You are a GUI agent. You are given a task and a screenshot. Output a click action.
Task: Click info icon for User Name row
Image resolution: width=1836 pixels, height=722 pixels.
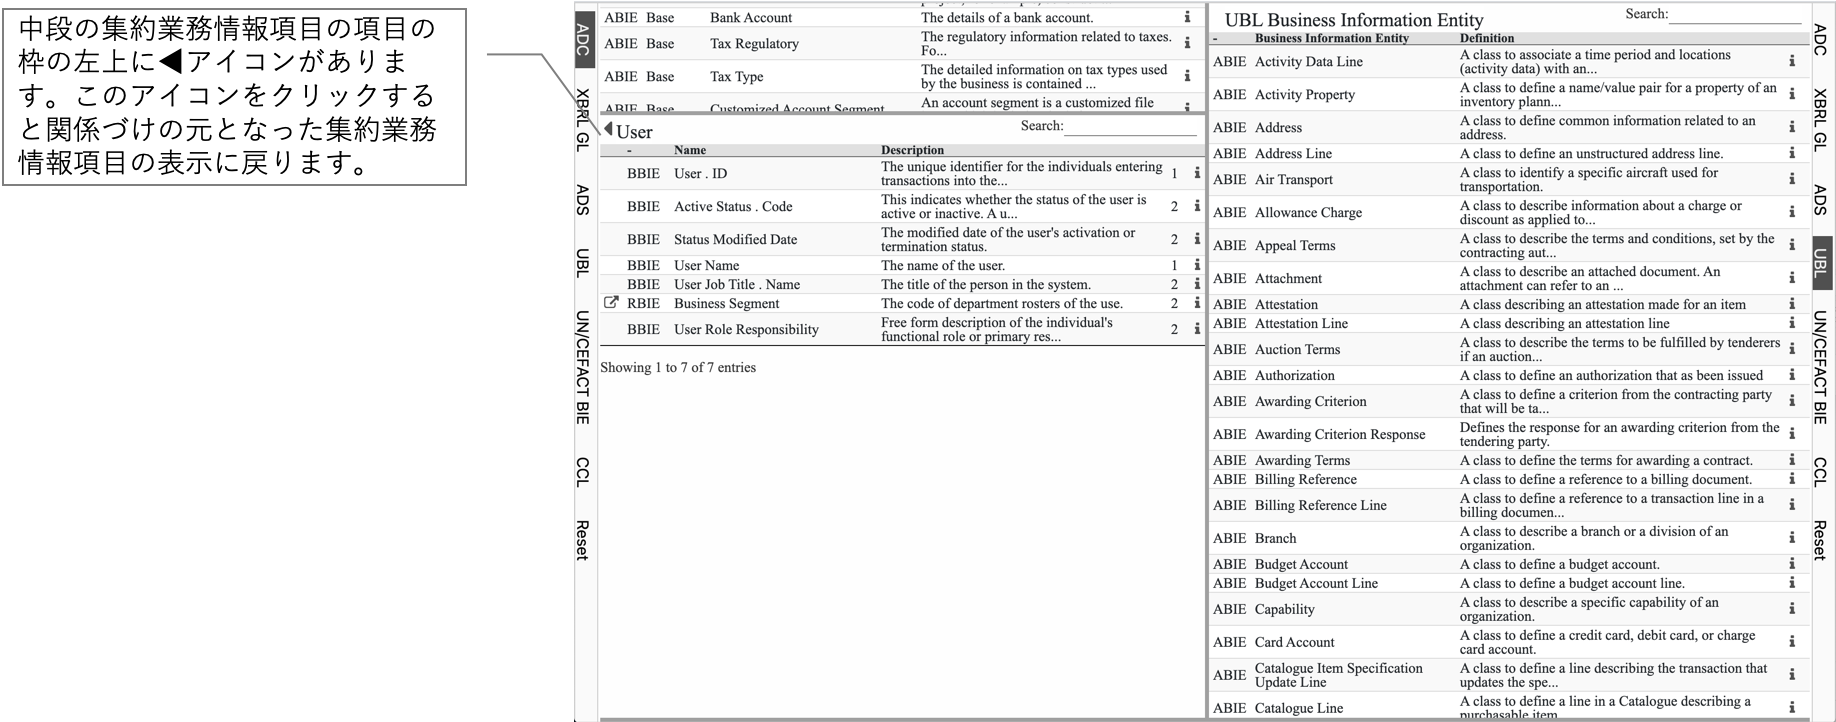pyautogui.click(x=1196, y=265)
